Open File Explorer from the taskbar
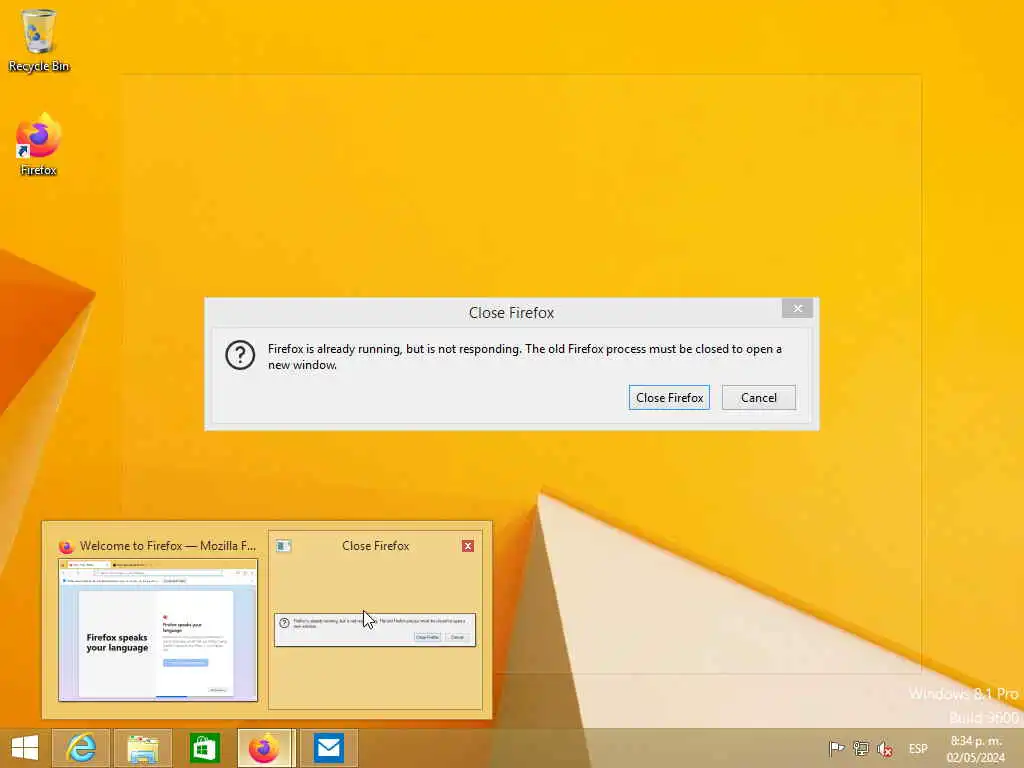This screenshot has height=768, width=1024. pyautogui.click(x=142, y=748)
